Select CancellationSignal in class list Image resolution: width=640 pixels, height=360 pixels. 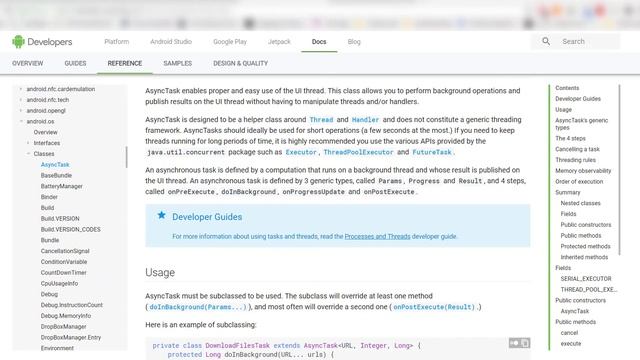65,251
